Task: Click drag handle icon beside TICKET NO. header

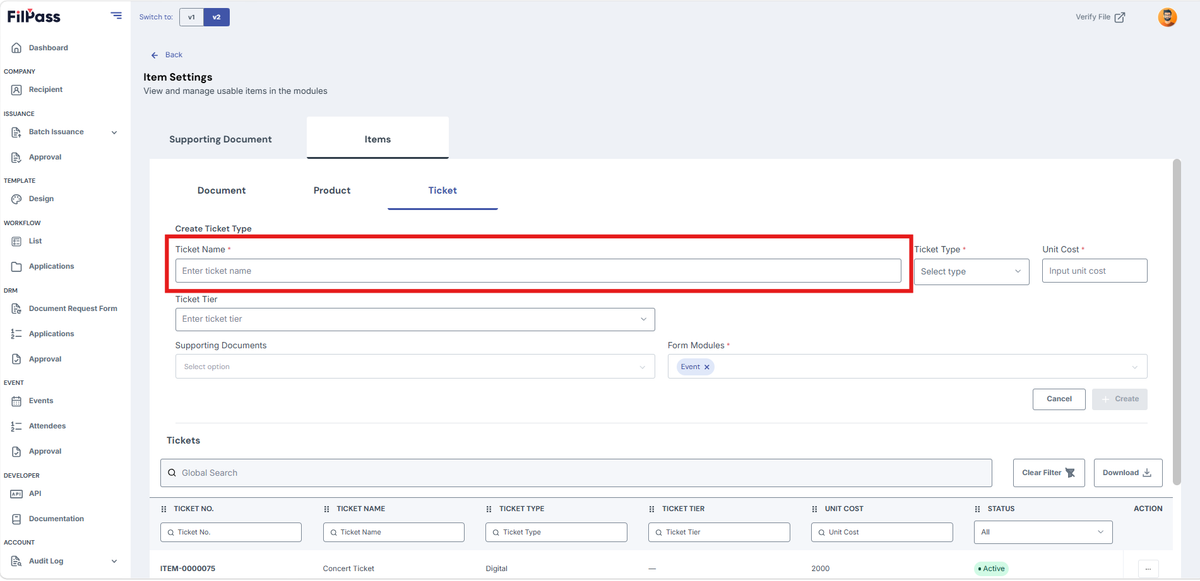Action: pos(164,509)
